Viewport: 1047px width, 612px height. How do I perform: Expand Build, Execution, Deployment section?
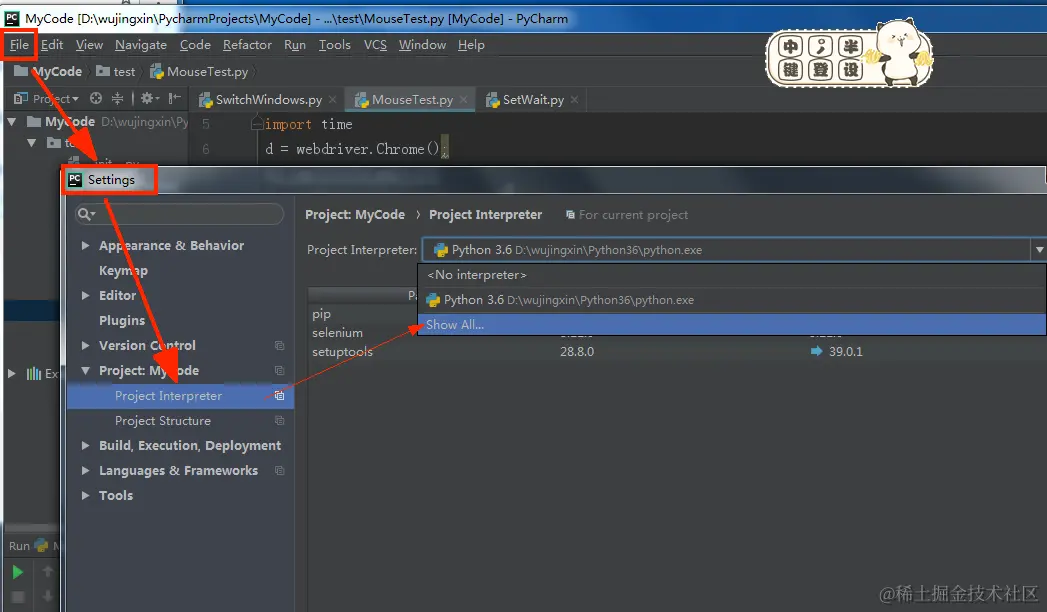coord(85,446)
